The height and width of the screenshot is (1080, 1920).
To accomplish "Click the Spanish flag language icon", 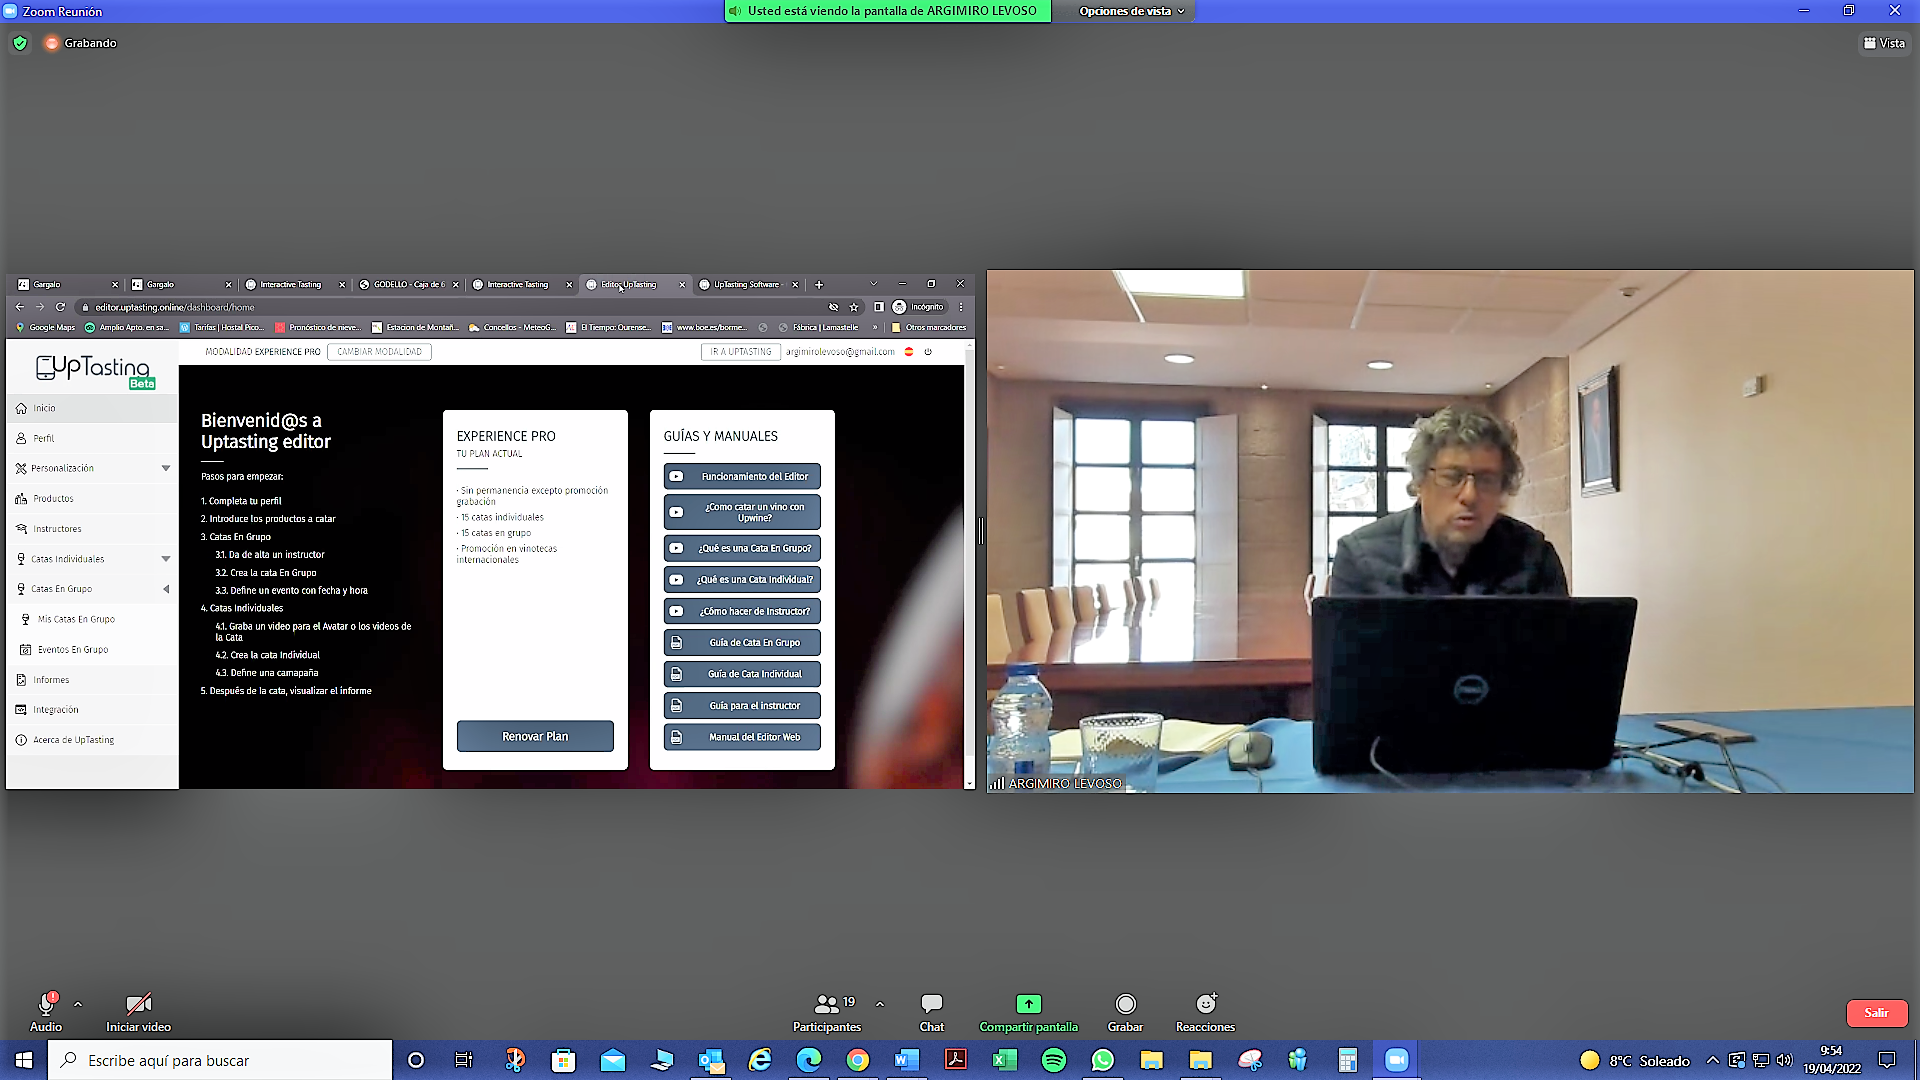I will point(909,352).
